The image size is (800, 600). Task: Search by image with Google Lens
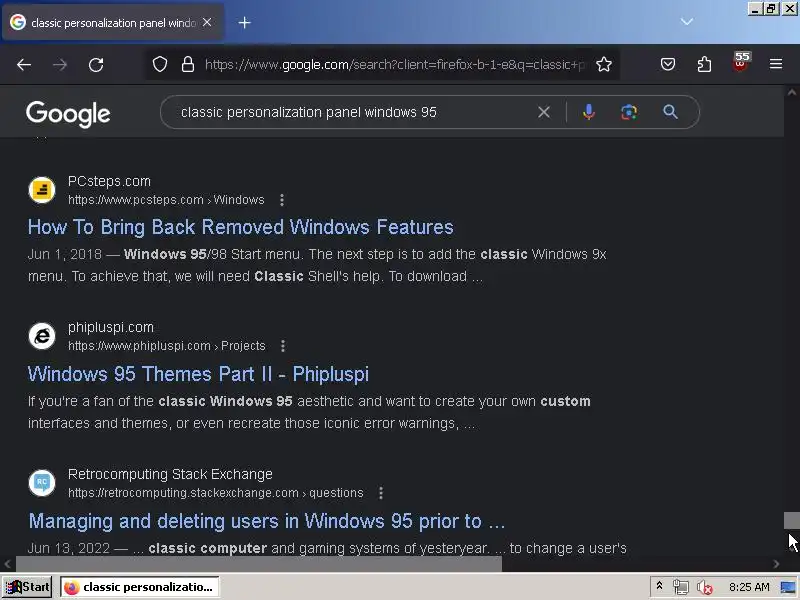coord(629,112)
